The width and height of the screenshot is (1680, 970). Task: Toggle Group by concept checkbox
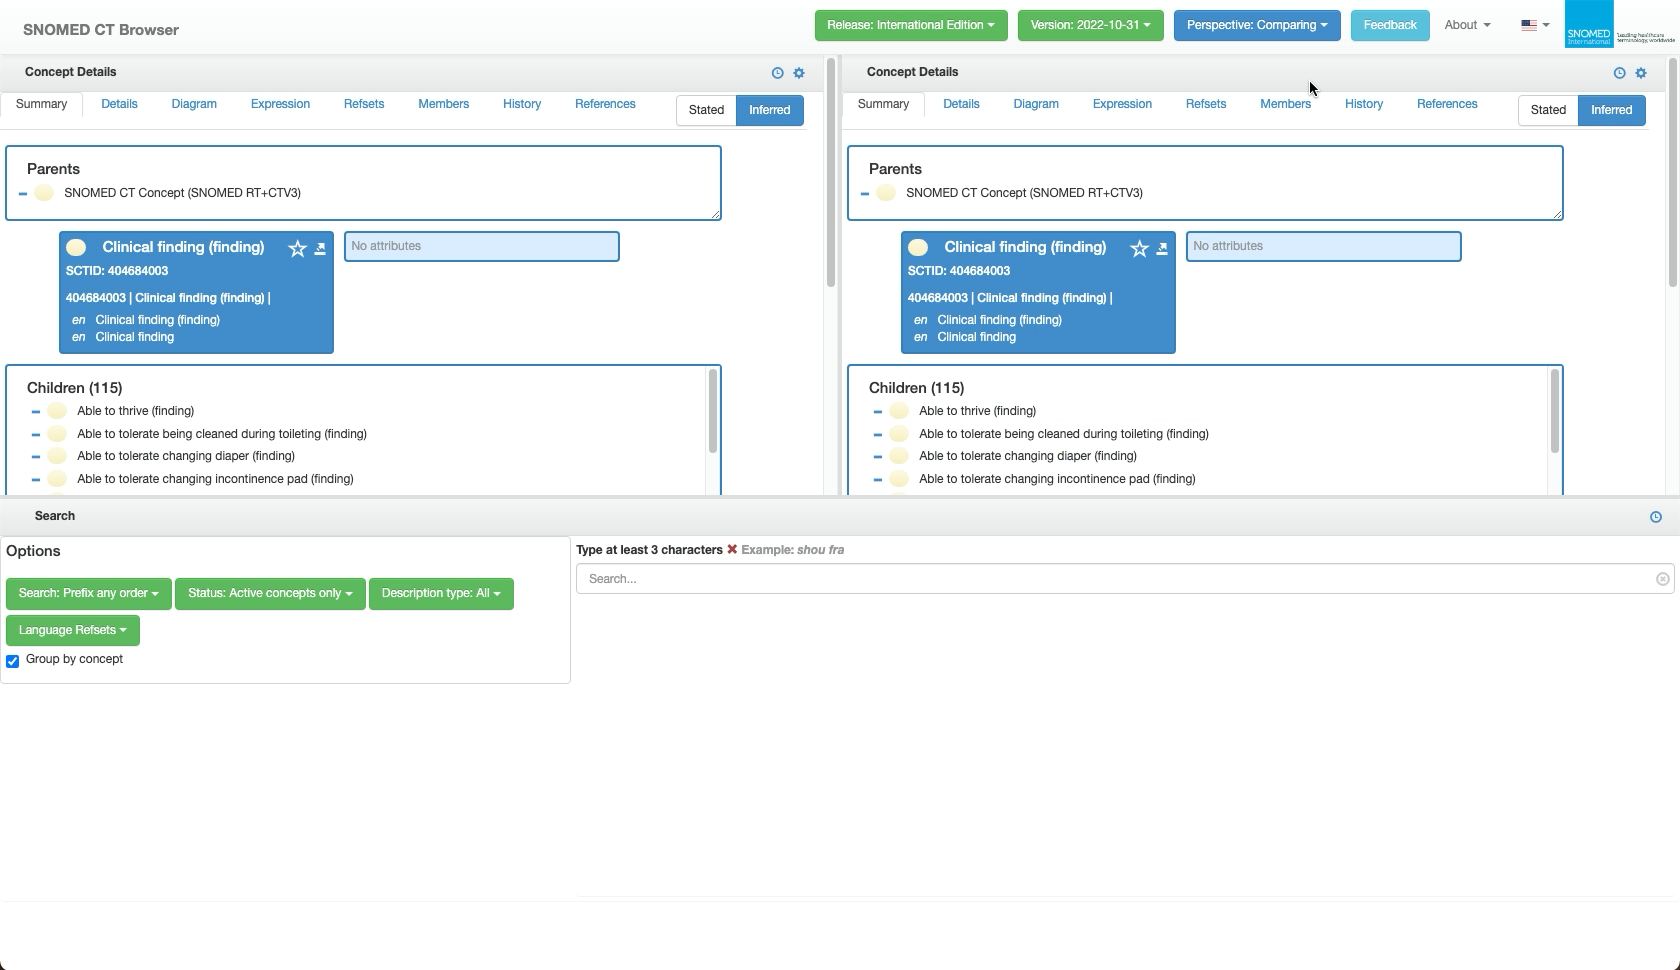click(x=13, y=661)
